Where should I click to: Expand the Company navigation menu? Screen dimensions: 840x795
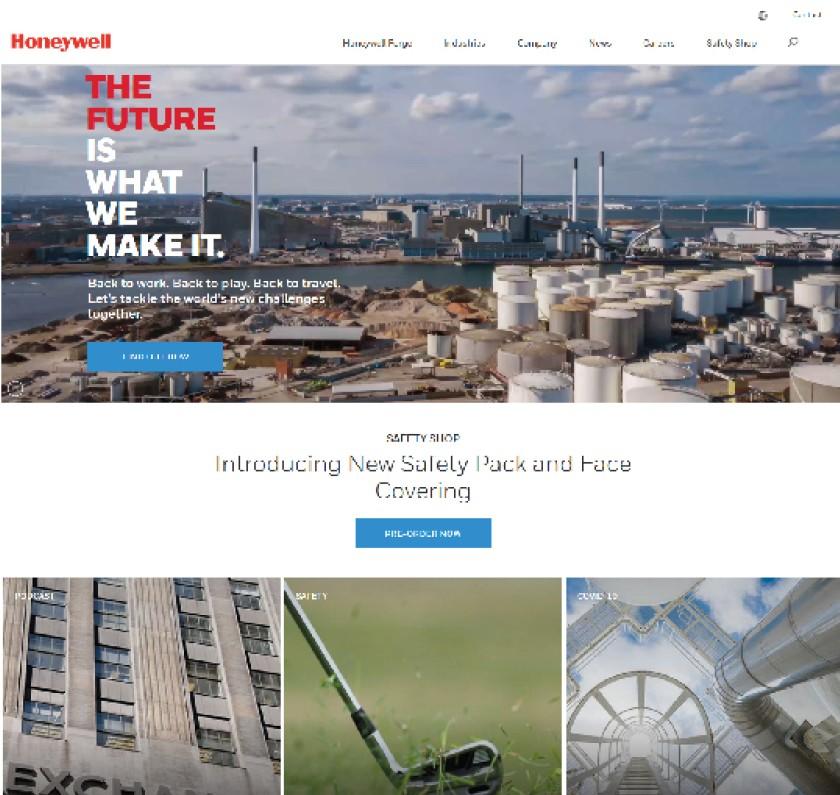tap(537, 43)
